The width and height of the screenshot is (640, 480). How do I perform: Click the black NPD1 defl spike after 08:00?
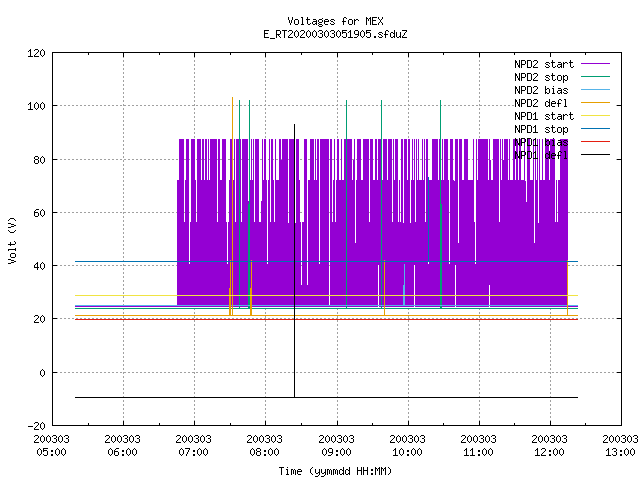(294, 261)
